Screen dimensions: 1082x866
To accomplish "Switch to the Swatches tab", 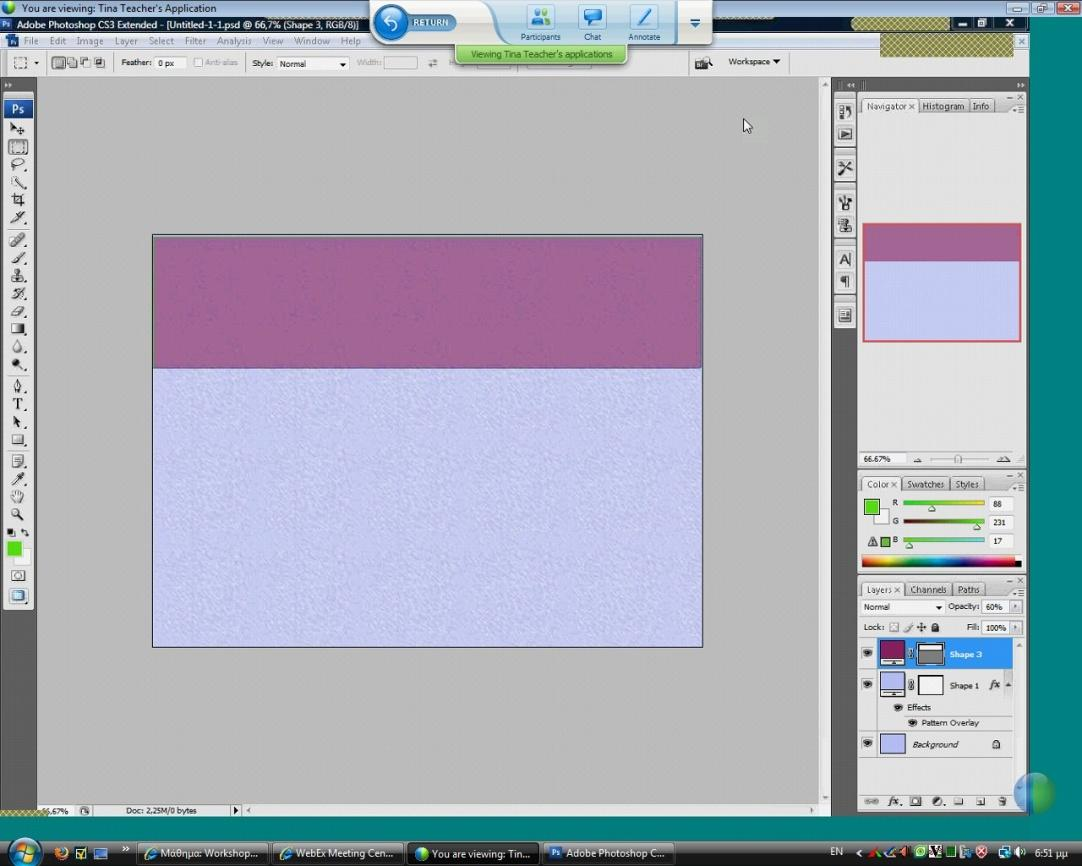I will [925, 484].
